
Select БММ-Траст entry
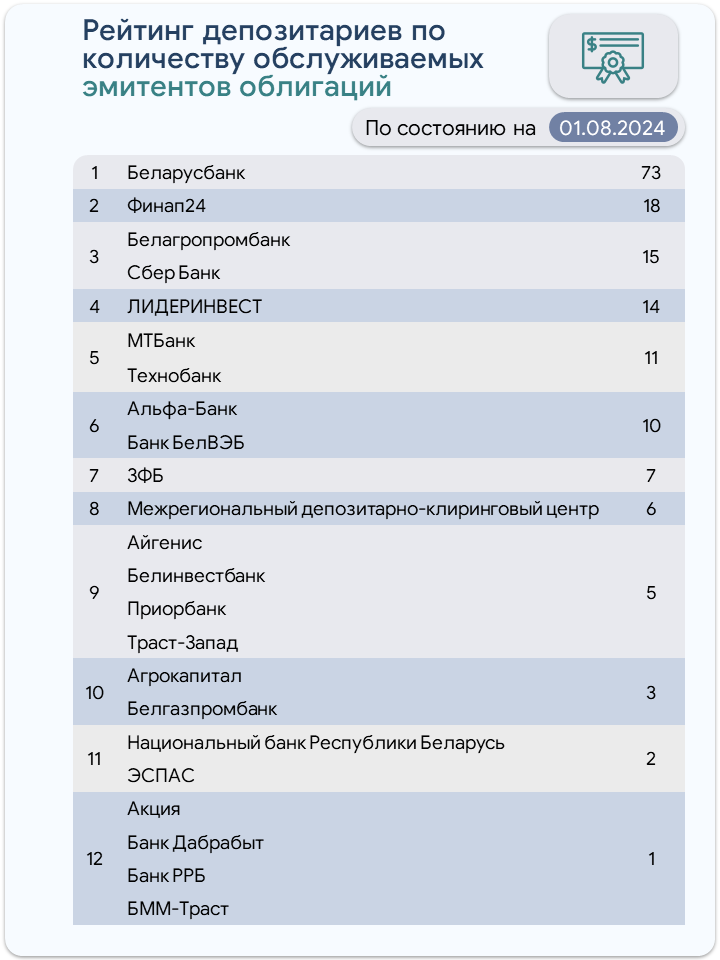(178, 909)
